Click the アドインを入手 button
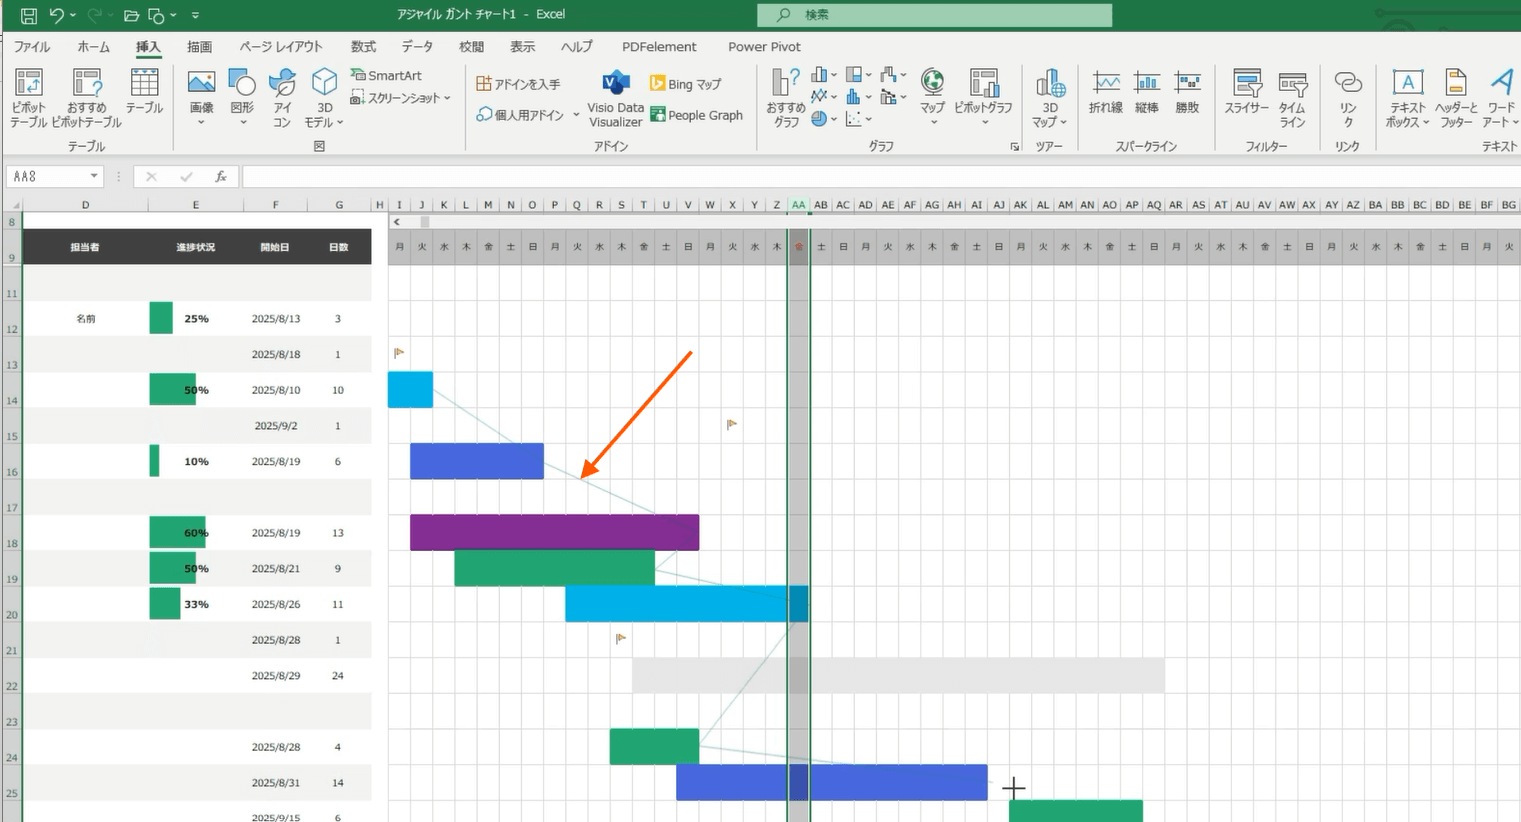1521x822 pixels. [518, 84]
